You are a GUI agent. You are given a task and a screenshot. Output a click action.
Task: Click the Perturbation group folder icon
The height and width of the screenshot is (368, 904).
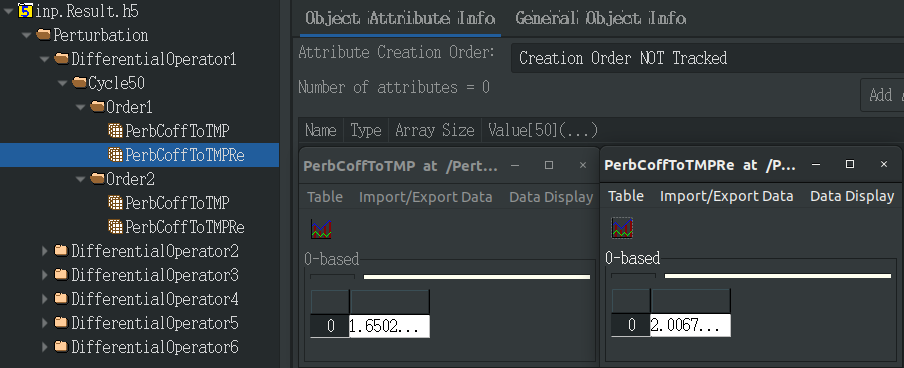(x=43, y=35)
